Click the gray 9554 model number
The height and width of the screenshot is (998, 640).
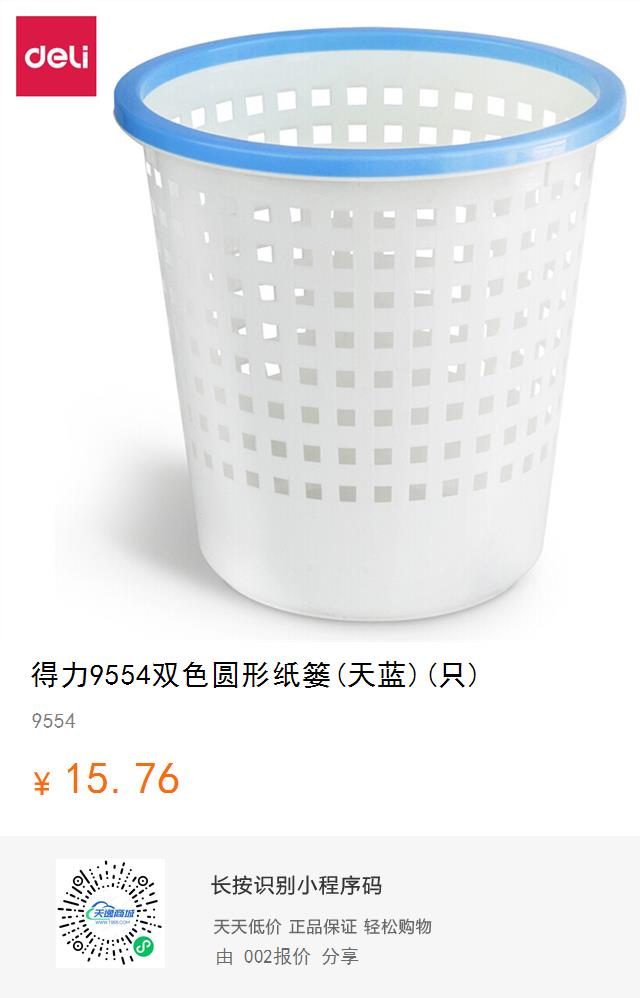tap(53, 721)
